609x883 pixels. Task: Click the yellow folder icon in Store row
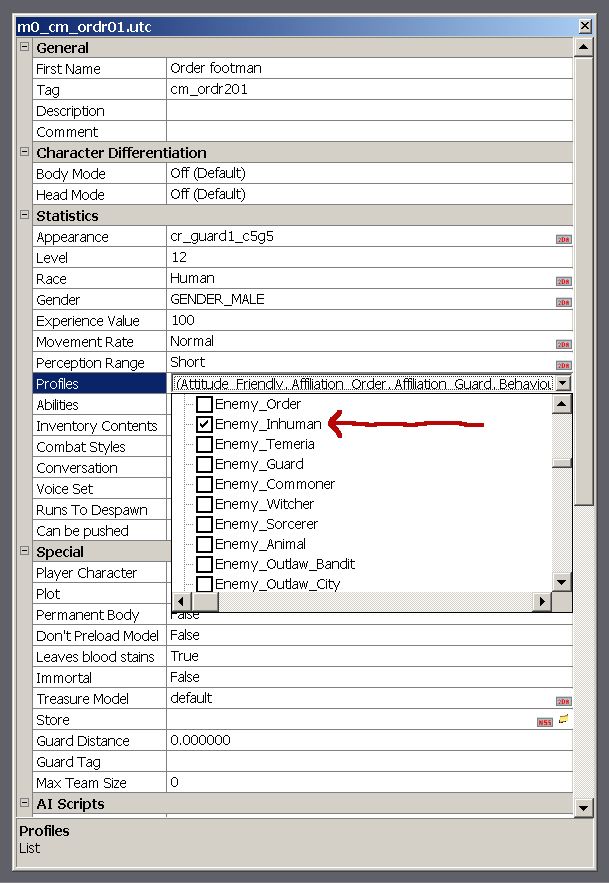tap(563, 720)
